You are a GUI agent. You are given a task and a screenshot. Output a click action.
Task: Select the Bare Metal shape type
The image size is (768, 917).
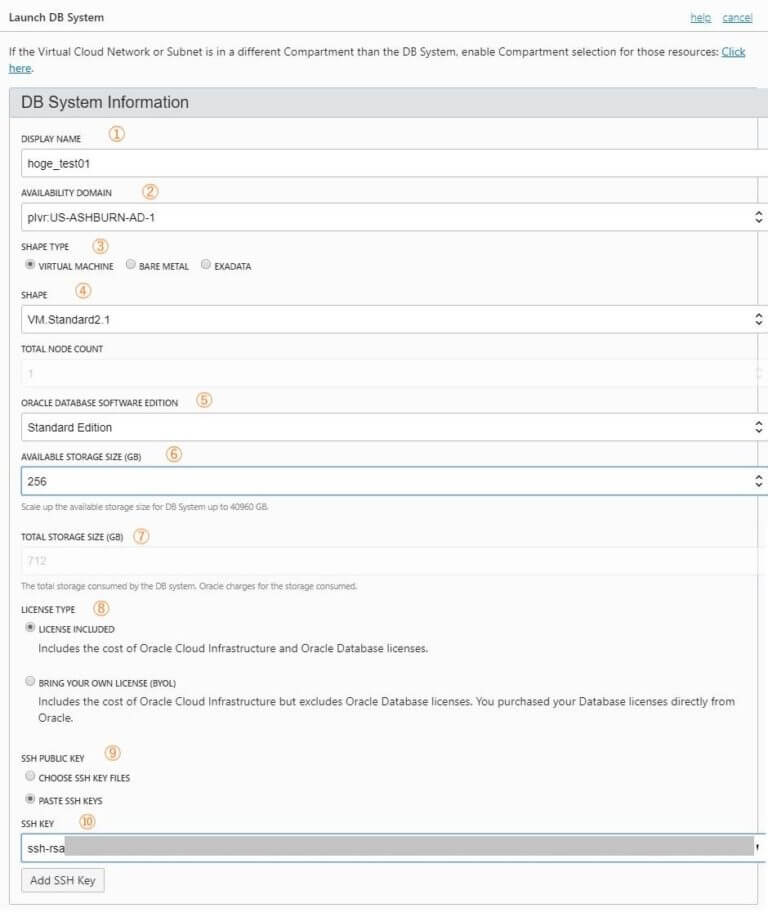click(x=131, y=266)
